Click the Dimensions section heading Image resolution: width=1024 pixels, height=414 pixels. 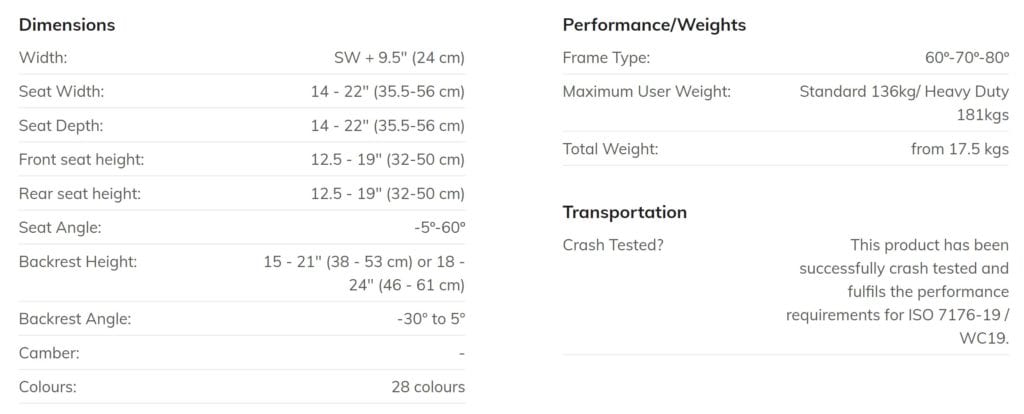[x=67, y=24]
